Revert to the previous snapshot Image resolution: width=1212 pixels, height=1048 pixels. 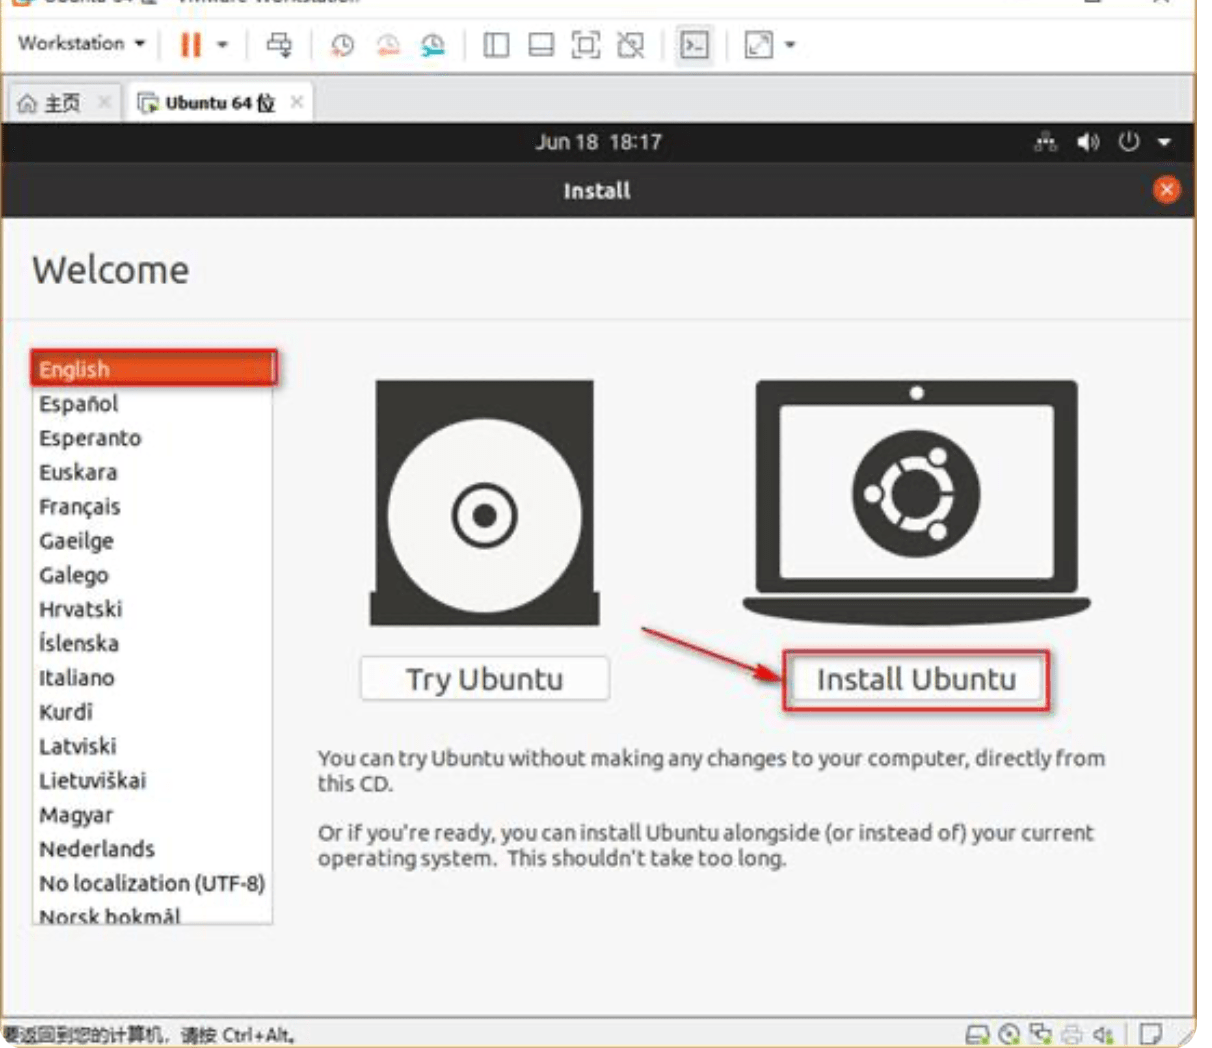pyautogui.click(x=388, y=45)
